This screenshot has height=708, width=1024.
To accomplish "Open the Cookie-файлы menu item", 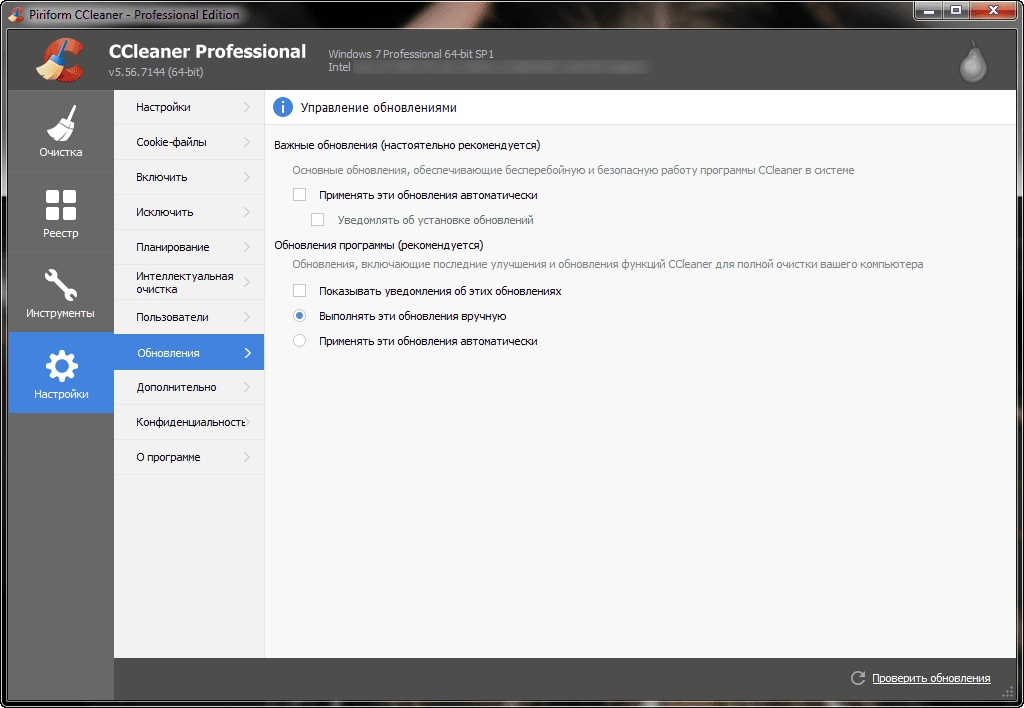I will [x=189, y=142].
